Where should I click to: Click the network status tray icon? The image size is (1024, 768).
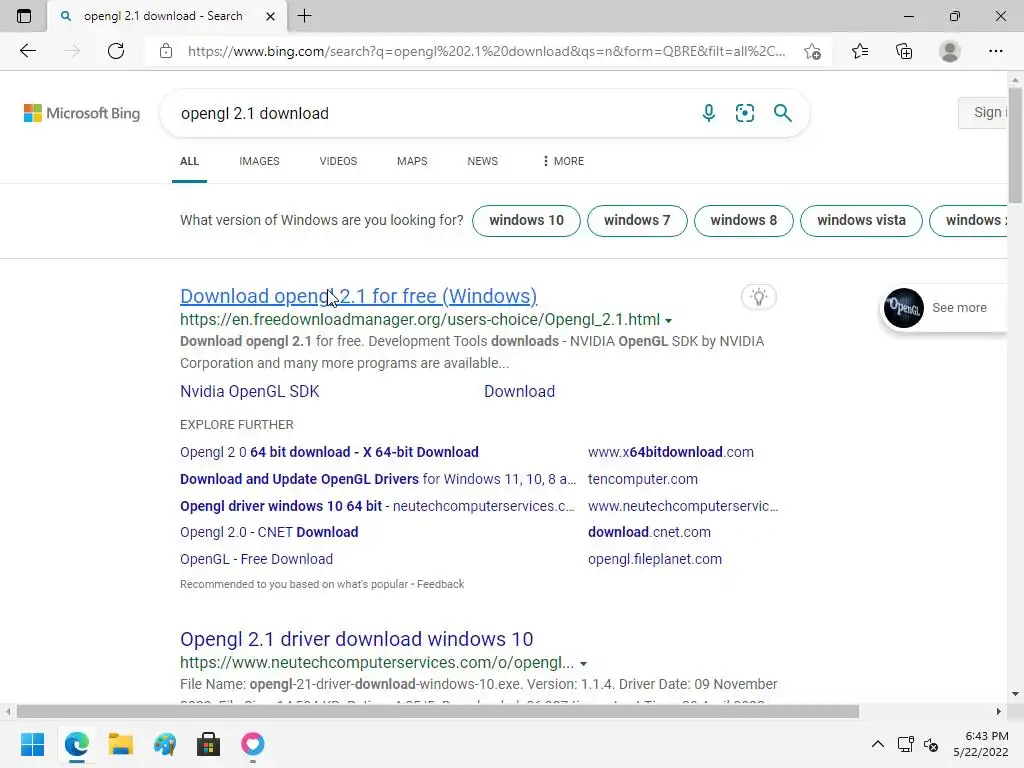[905, 744]
